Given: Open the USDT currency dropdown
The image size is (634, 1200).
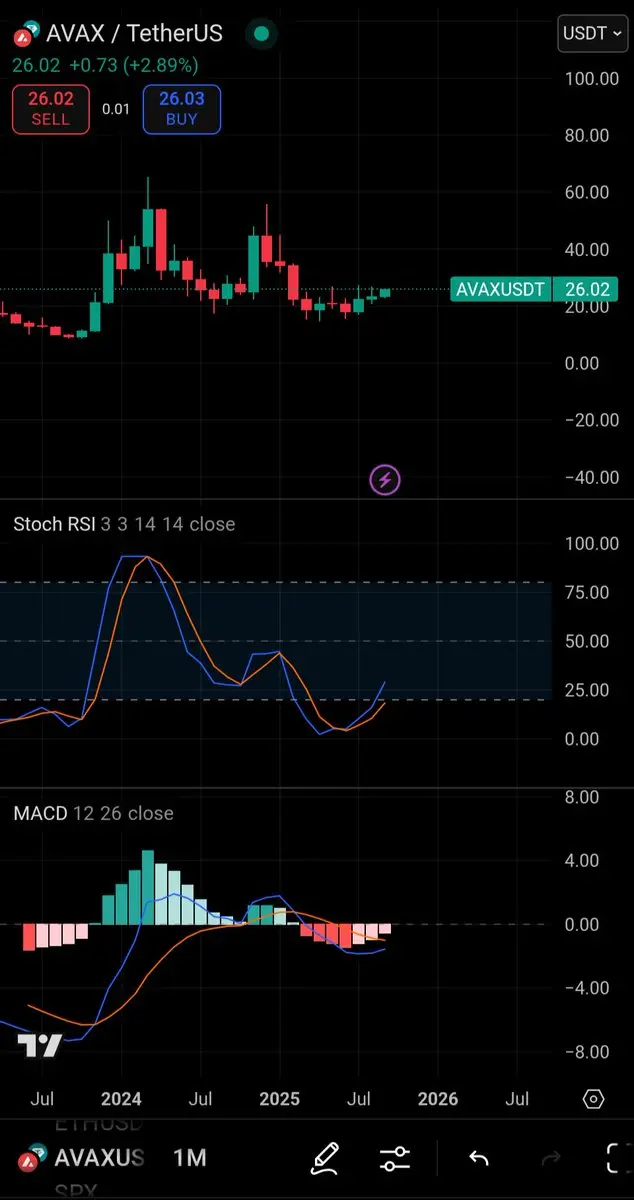Looking at the screenshot, I should [593, 33].
